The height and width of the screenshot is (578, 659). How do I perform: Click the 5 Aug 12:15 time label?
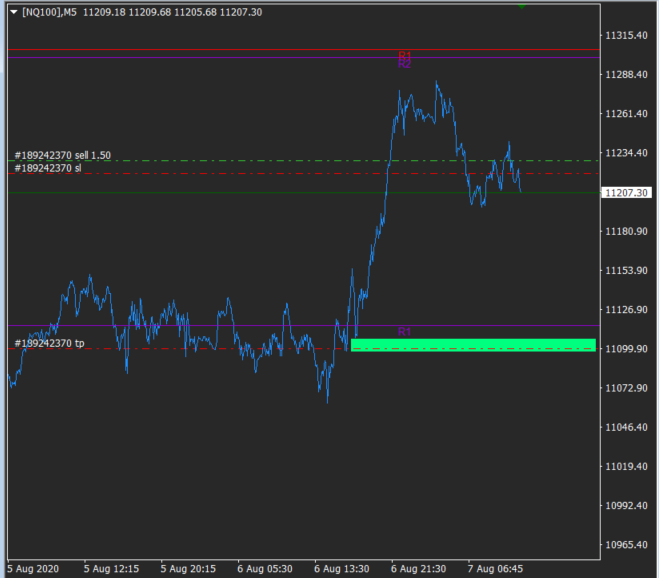111,569
